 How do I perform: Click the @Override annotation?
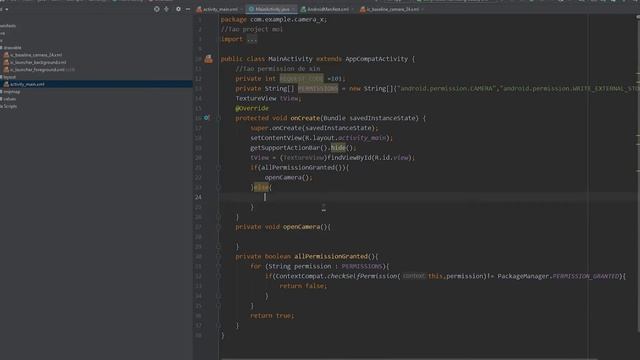pyautogui.click(x=252, y=108)
